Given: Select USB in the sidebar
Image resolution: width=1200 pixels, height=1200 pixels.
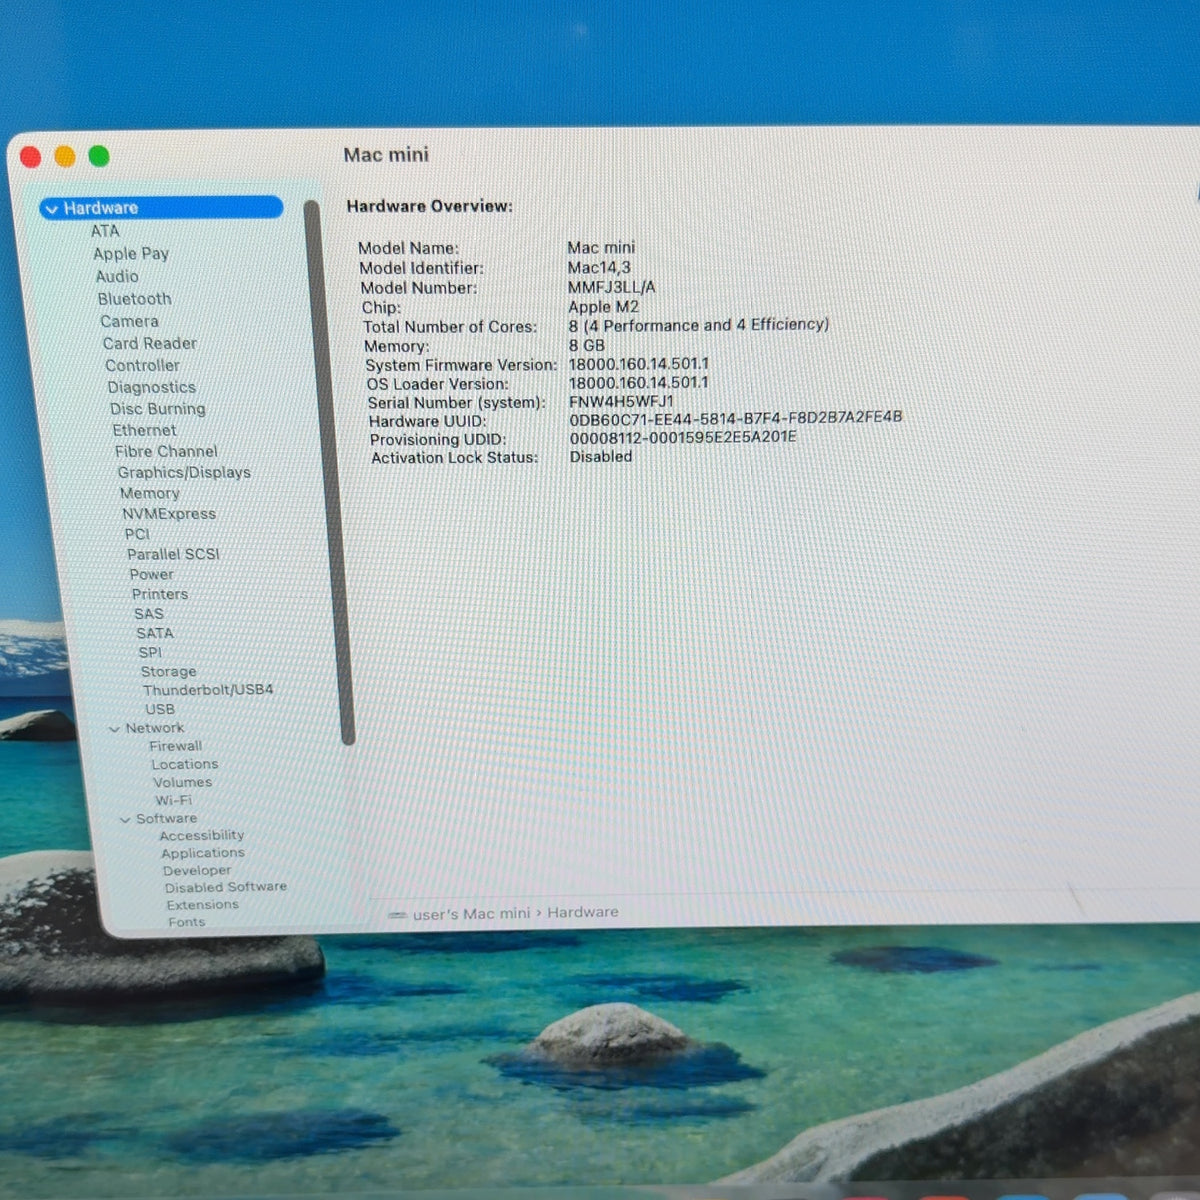Looking at the screenshot, I should [159, 709].
